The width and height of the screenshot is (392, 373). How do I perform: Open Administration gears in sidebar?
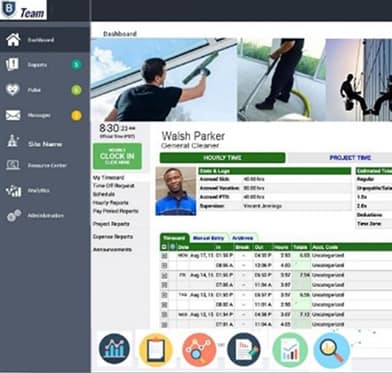point(14,216)
